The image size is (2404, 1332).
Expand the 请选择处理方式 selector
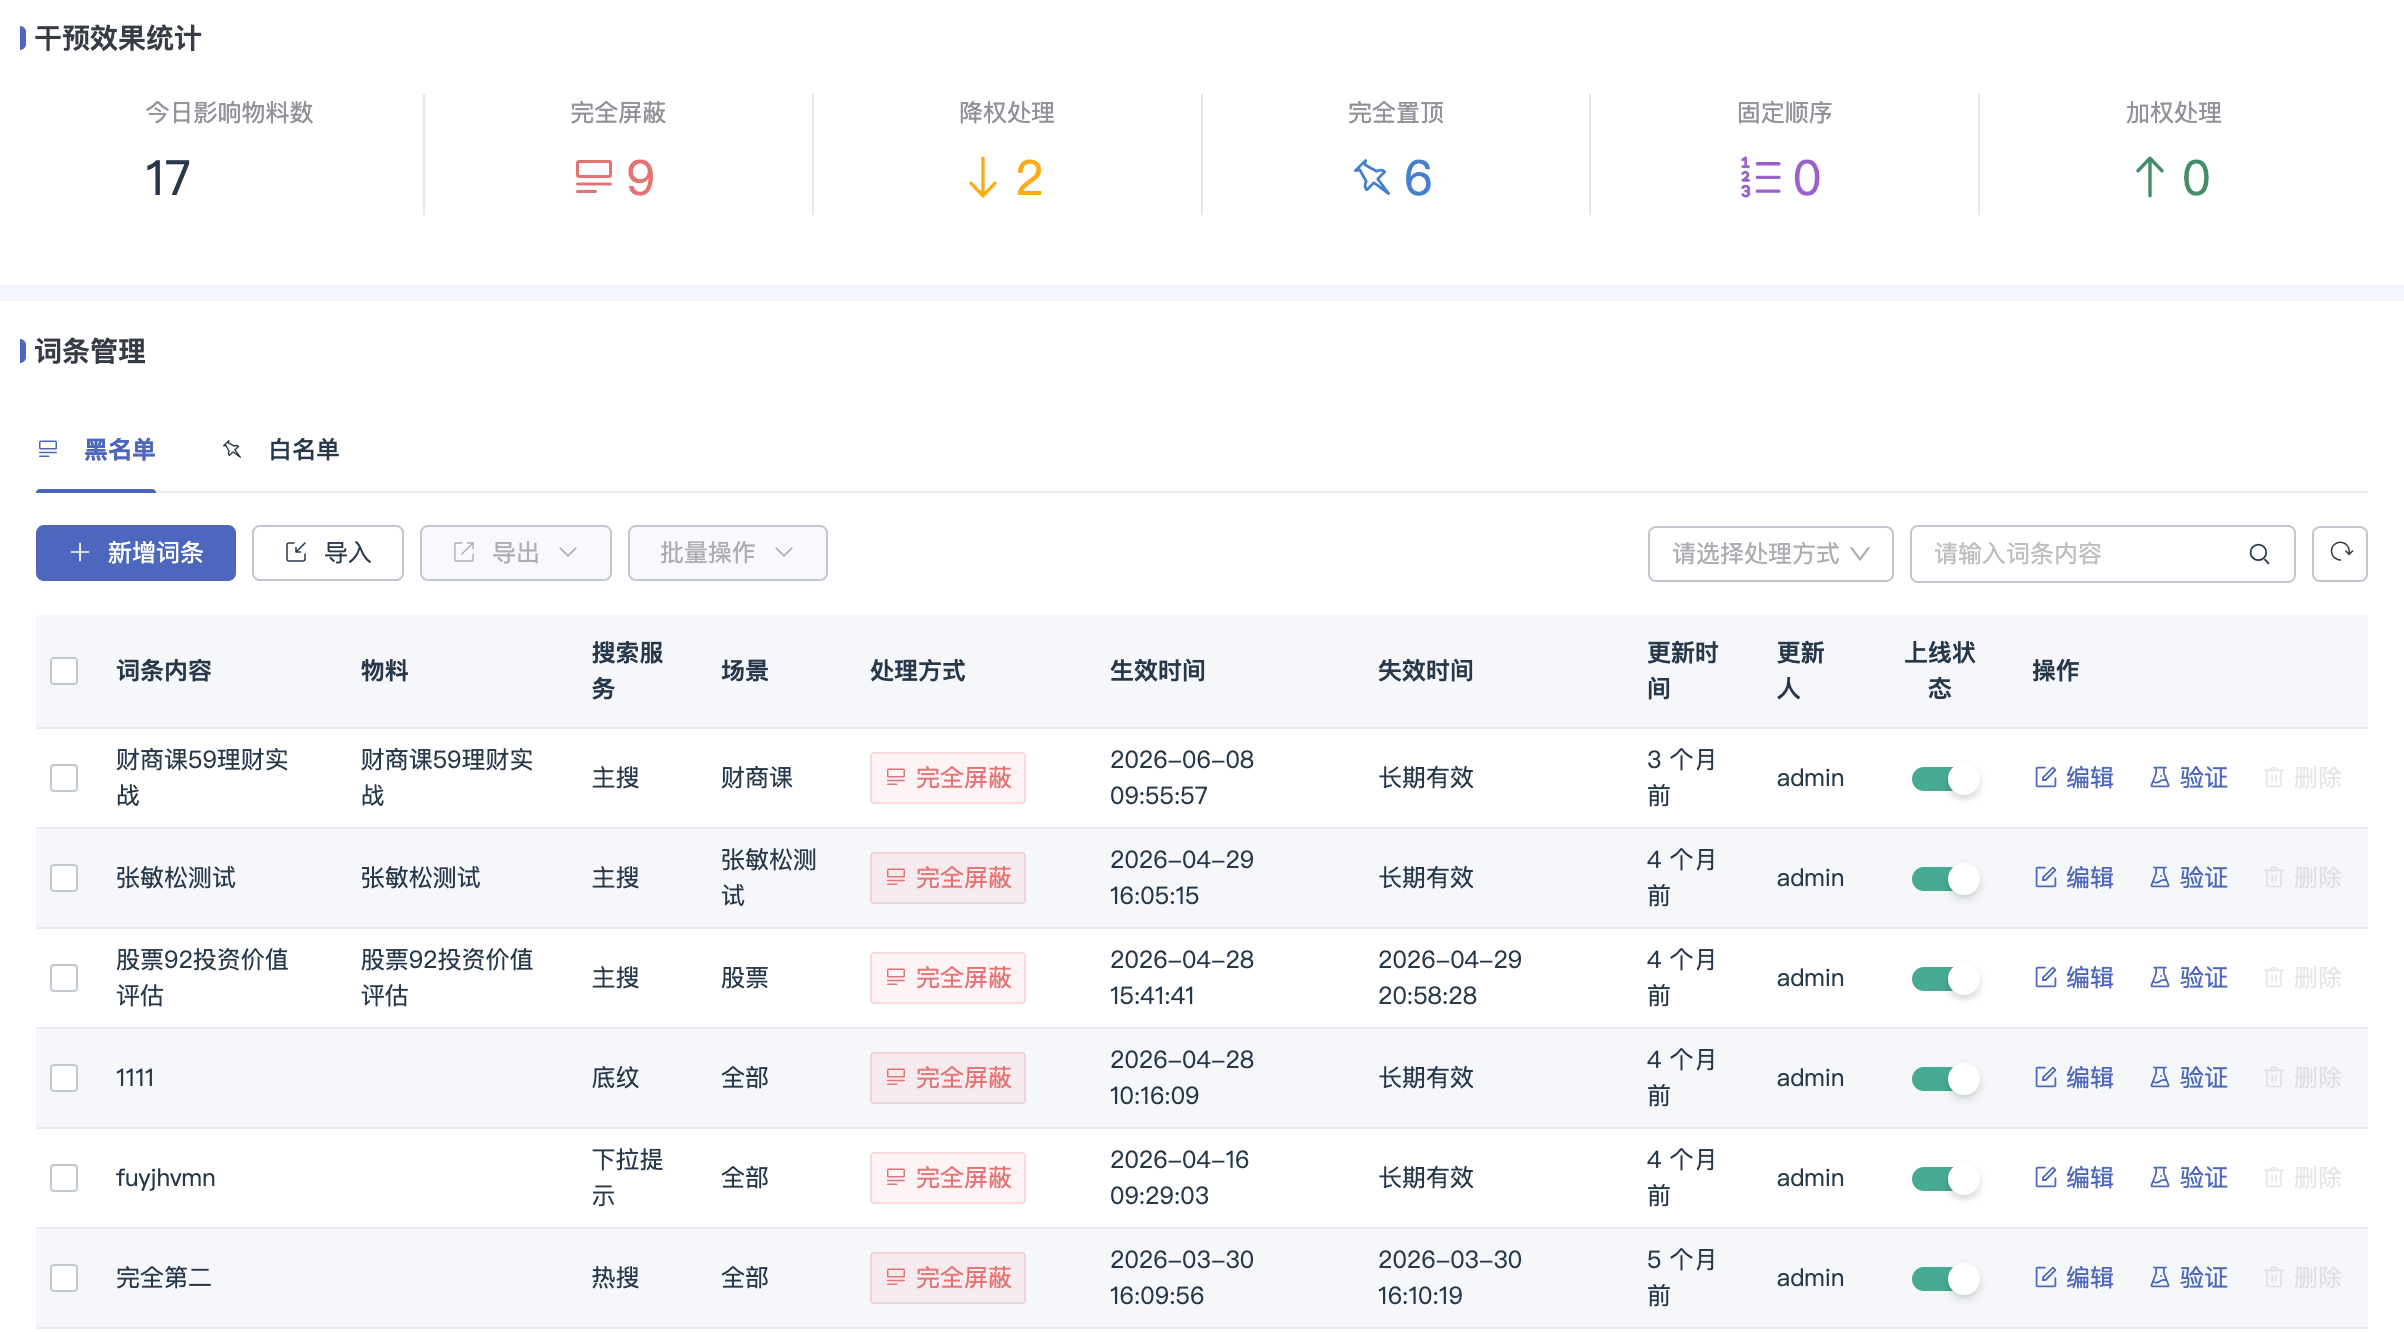click(x=1771, y=554)
